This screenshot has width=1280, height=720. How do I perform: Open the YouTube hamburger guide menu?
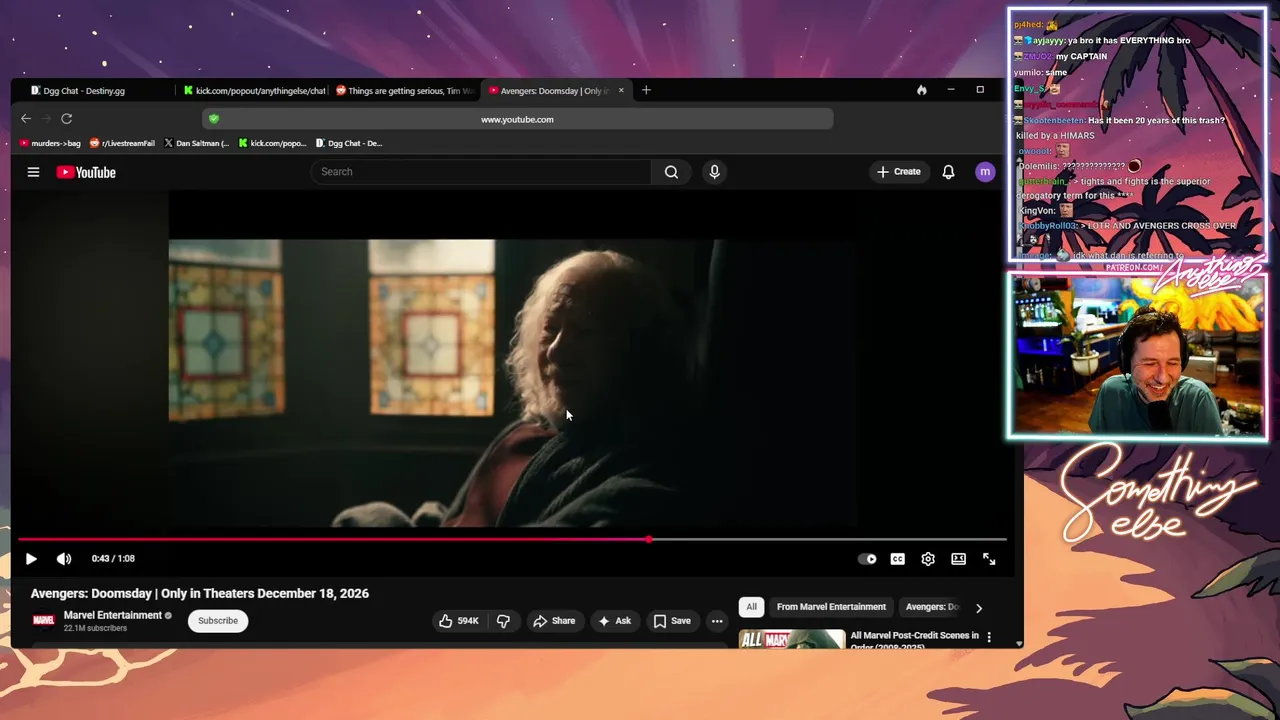33,172
